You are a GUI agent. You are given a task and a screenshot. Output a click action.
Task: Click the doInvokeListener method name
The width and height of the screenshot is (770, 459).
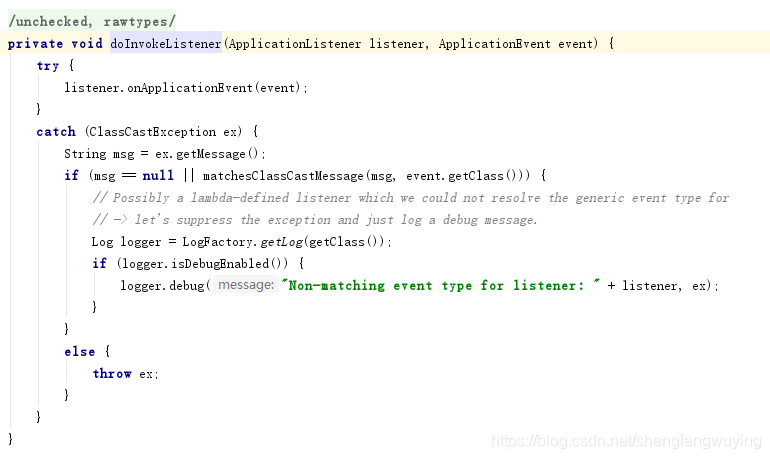[x=166, y=44]
